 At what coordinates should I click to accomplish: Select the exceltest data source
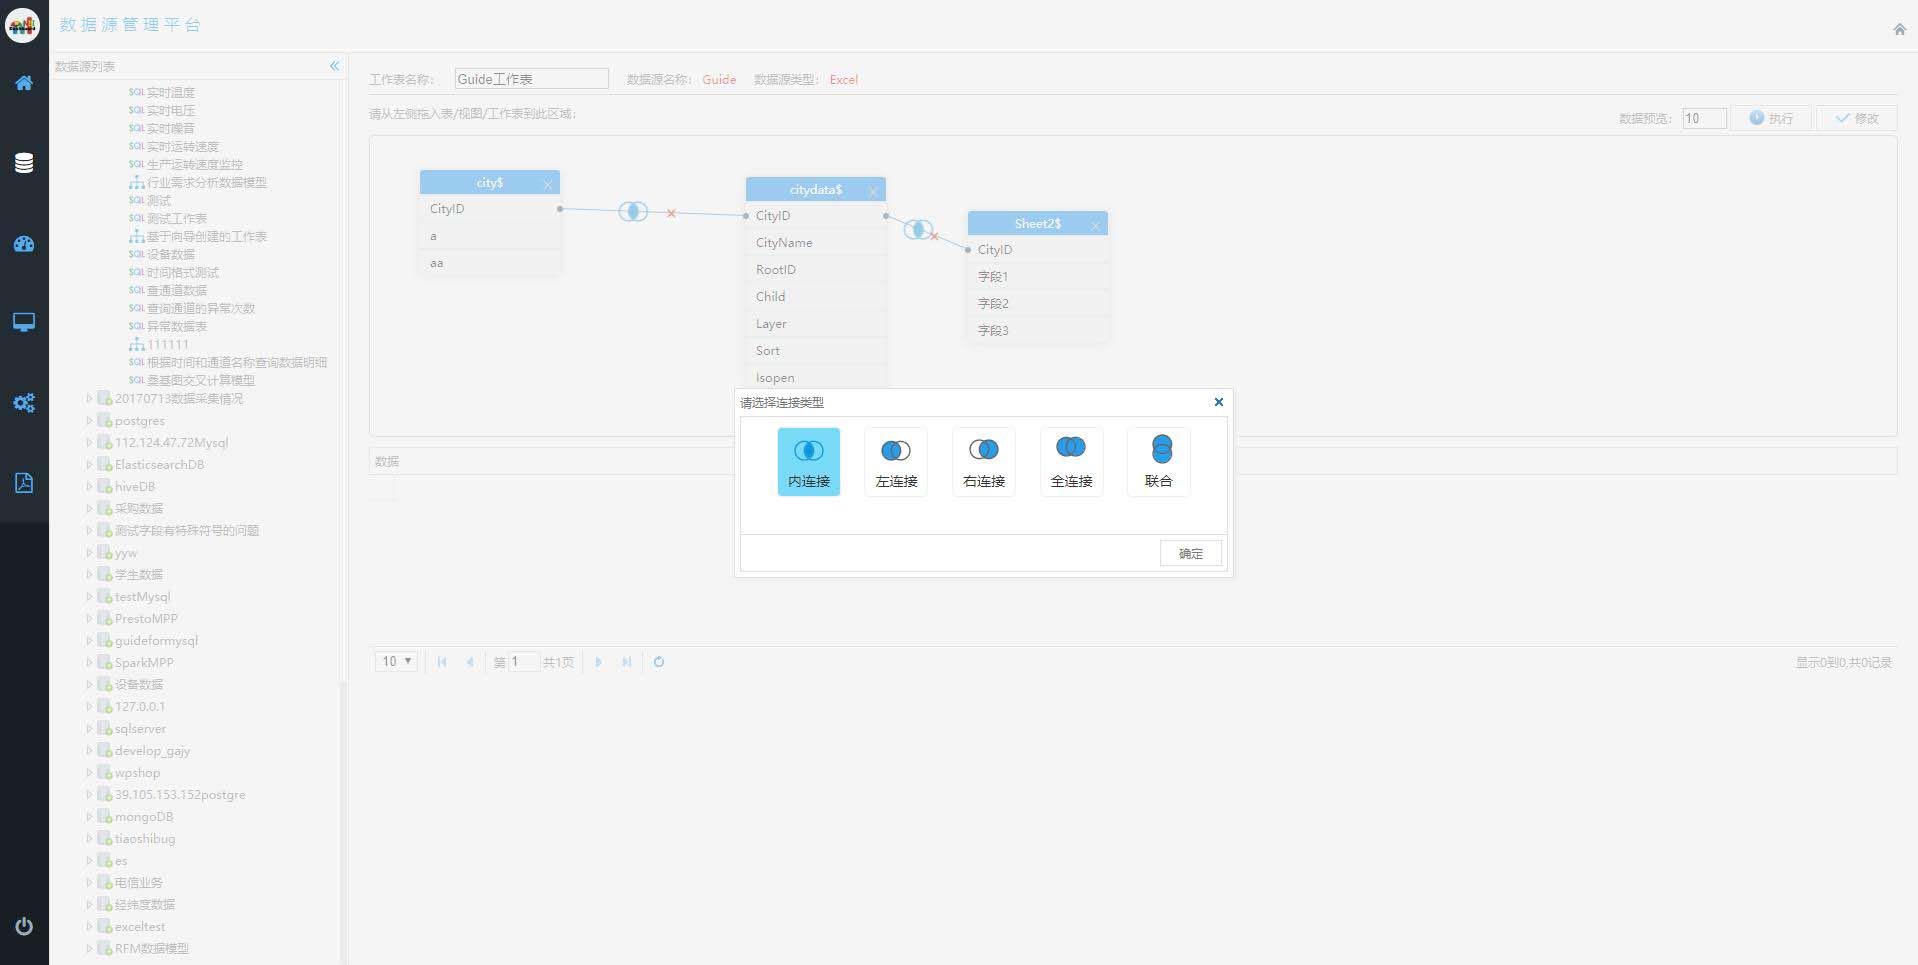140,927
